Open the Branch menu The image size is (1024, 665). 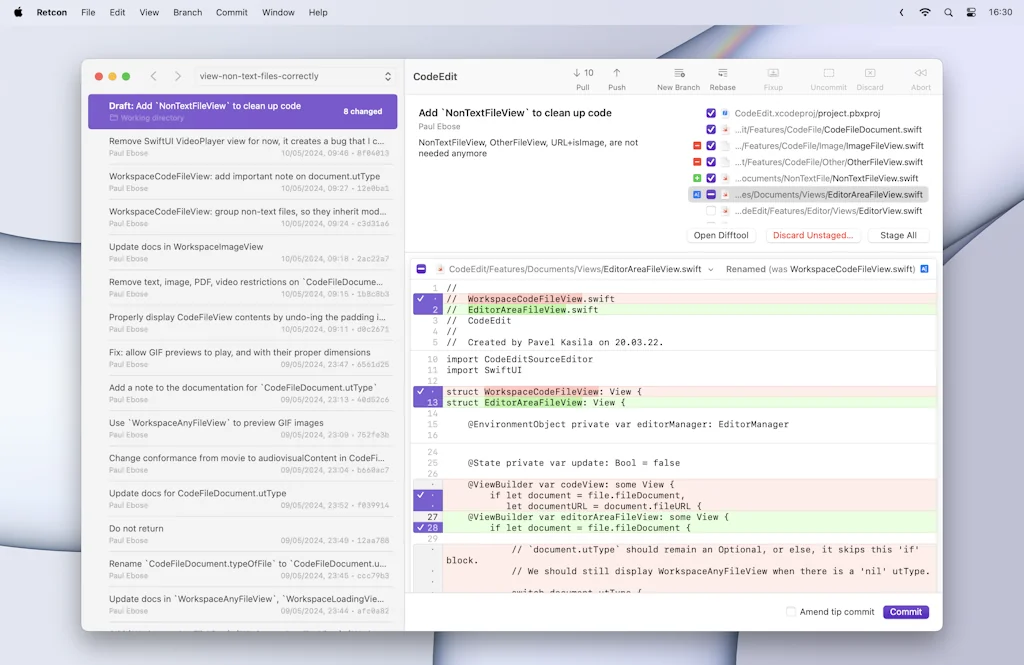(187, 12)
